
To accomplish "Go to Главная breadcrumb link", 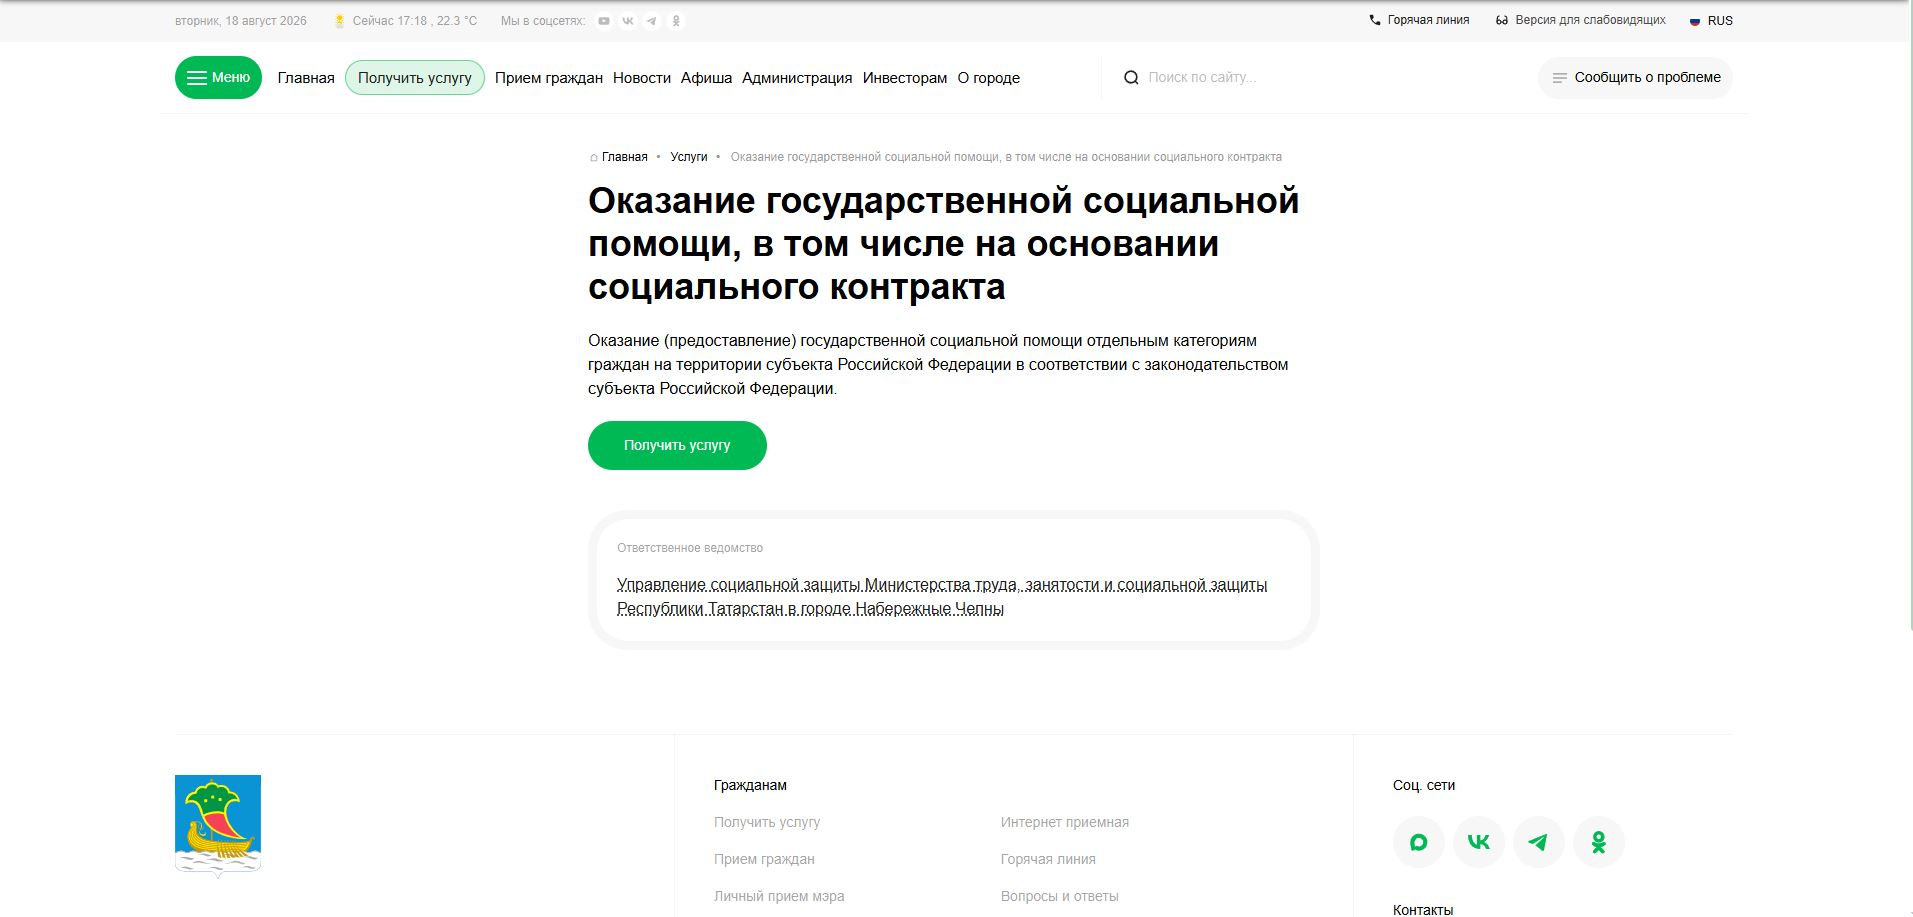I will [x=625, y=157].
